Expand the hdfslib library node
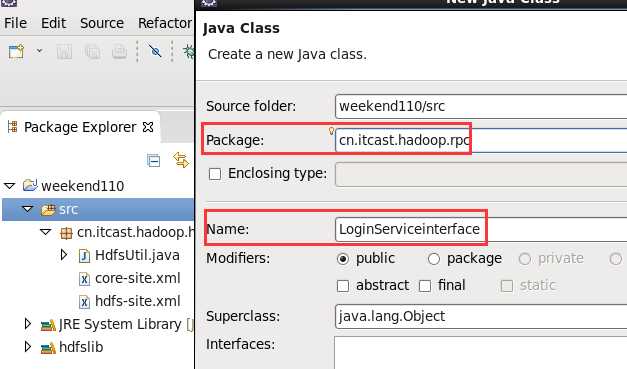The image size is (627, 369). pyautogui.click(x=28, y=347)
